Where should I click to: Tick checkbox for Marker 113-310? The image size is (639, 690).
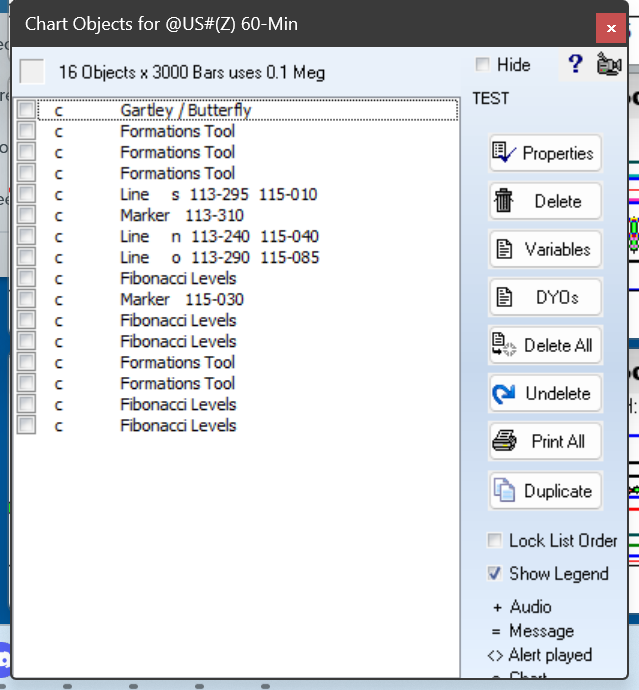coord(27,215)
